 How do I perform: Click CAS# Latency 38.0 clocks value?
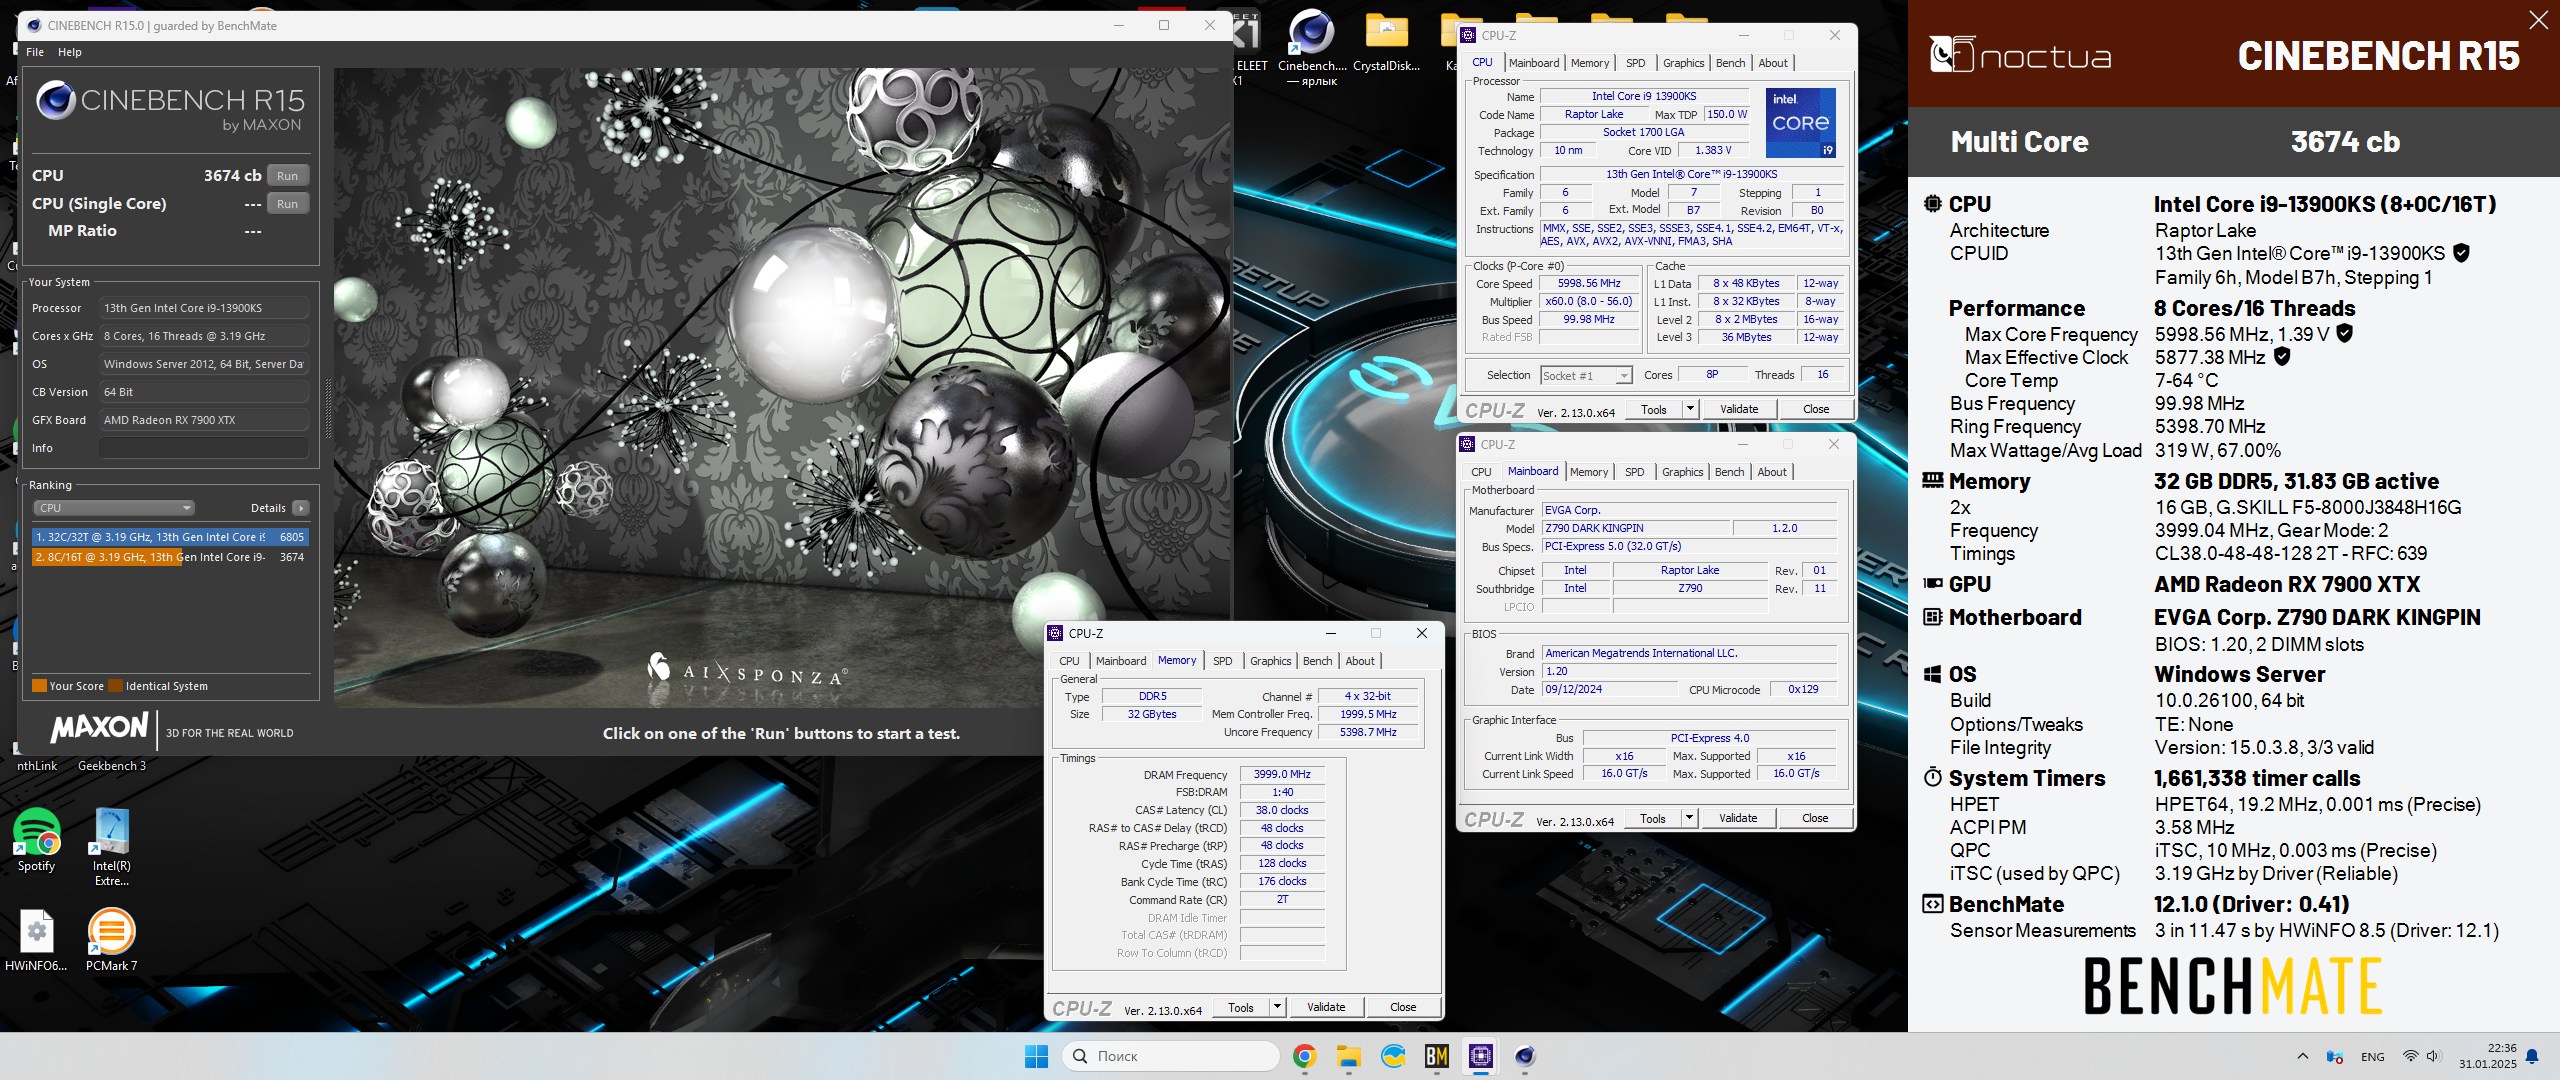click(1282, 810)
